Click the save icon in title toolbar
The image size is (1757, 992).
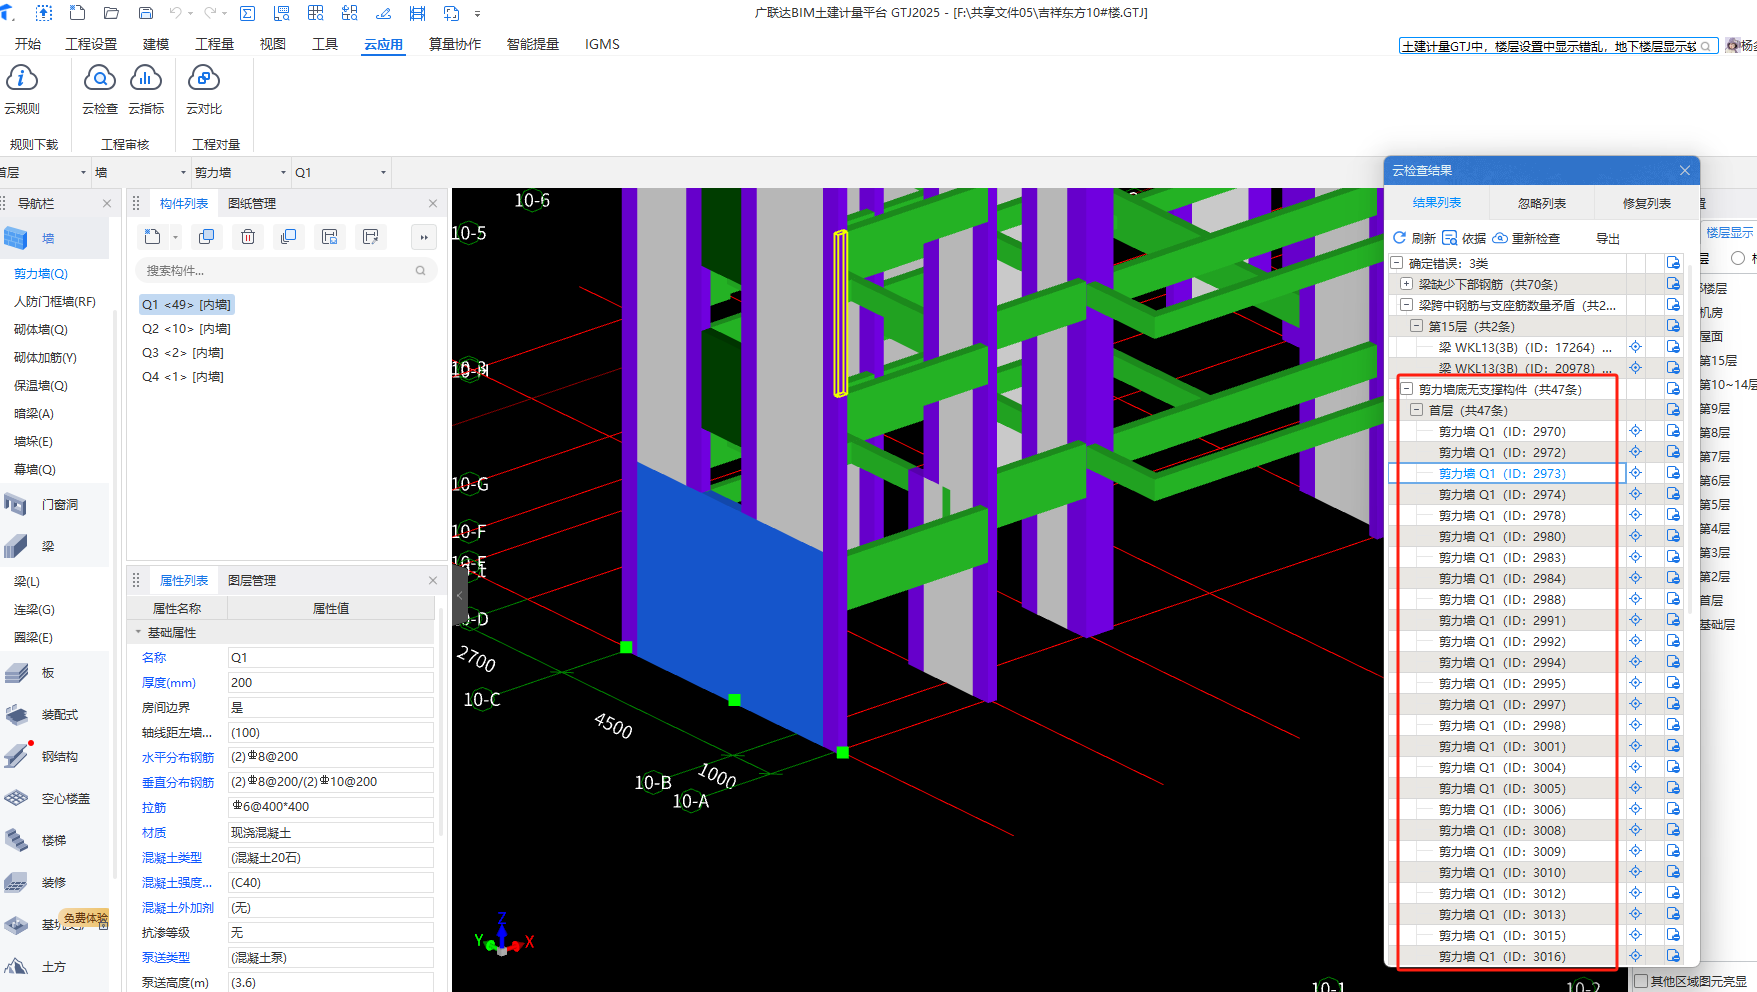pyautogui.click(x=146, y=13)
